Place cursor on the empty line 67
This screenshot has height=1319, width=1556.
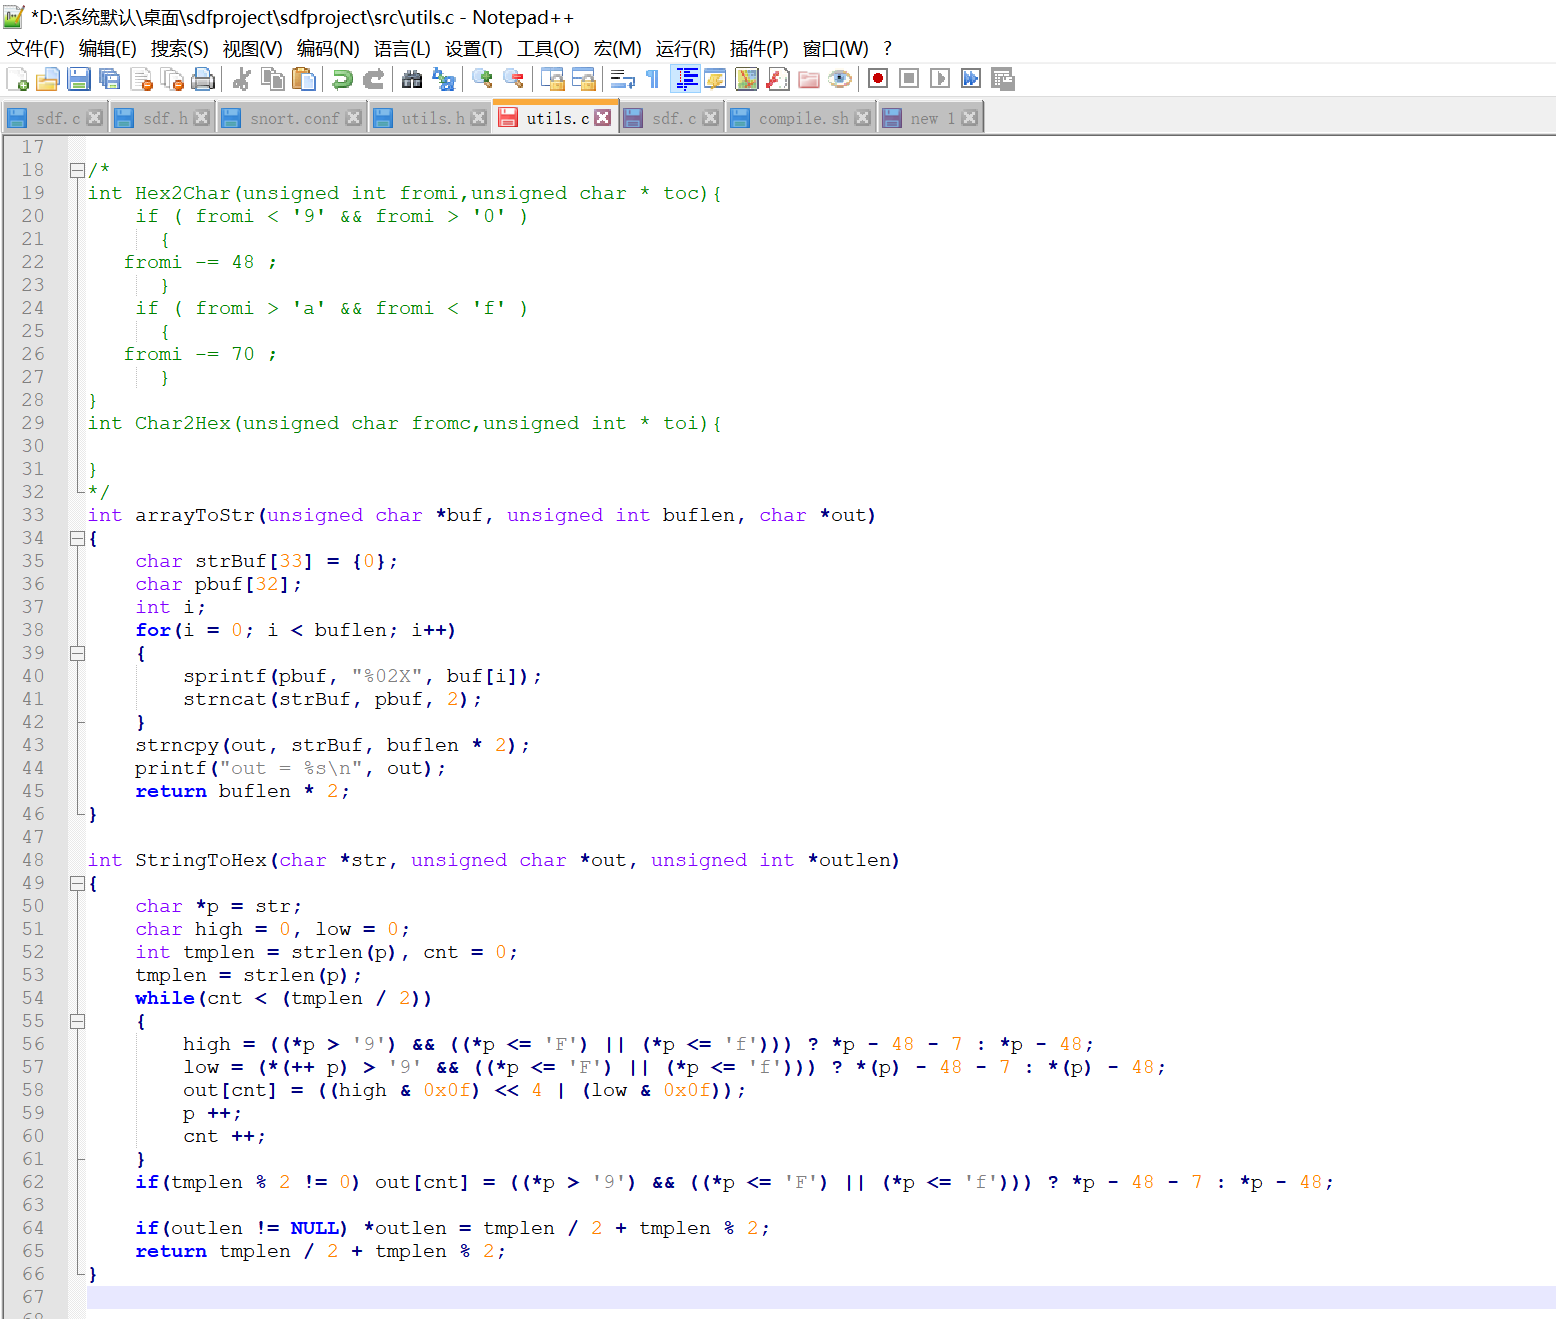pyautogui.click(x=820, y=1297)
